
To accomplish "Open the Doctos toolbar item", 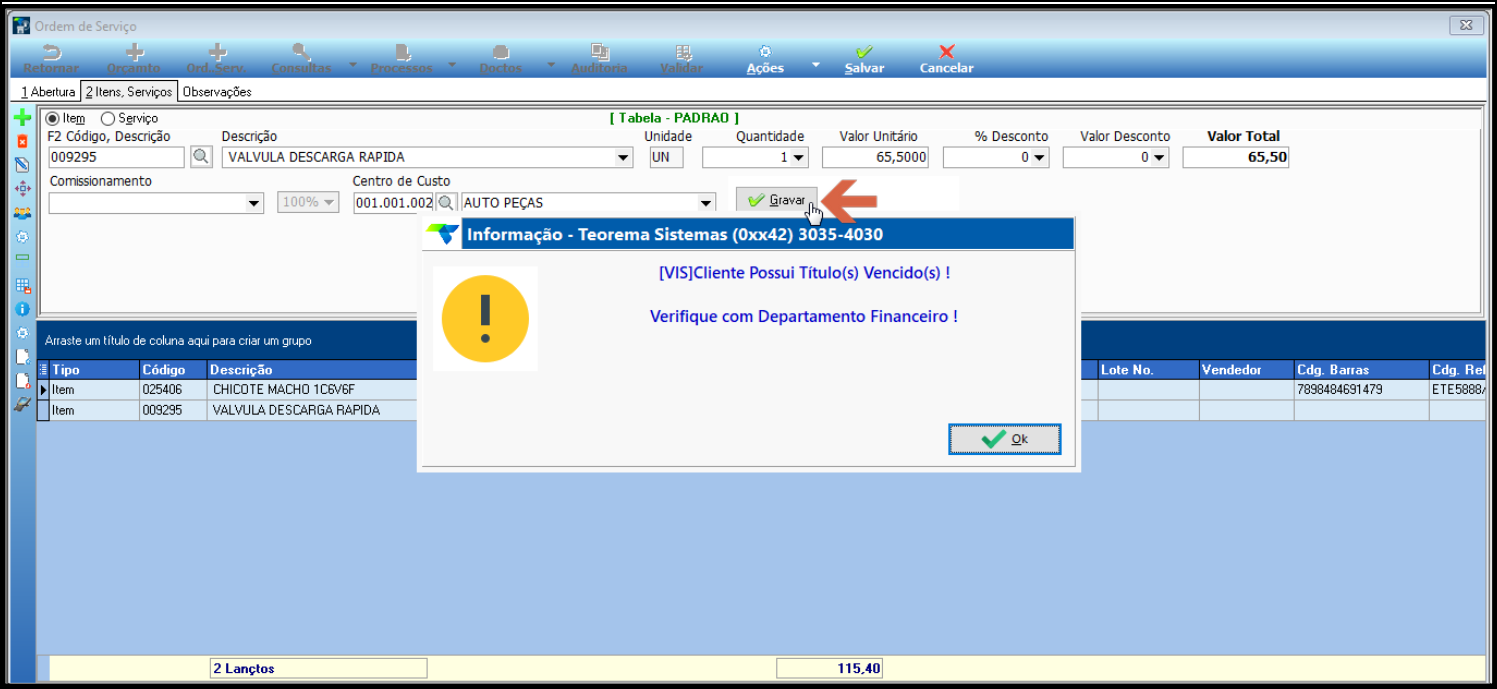I will point(501,60).
